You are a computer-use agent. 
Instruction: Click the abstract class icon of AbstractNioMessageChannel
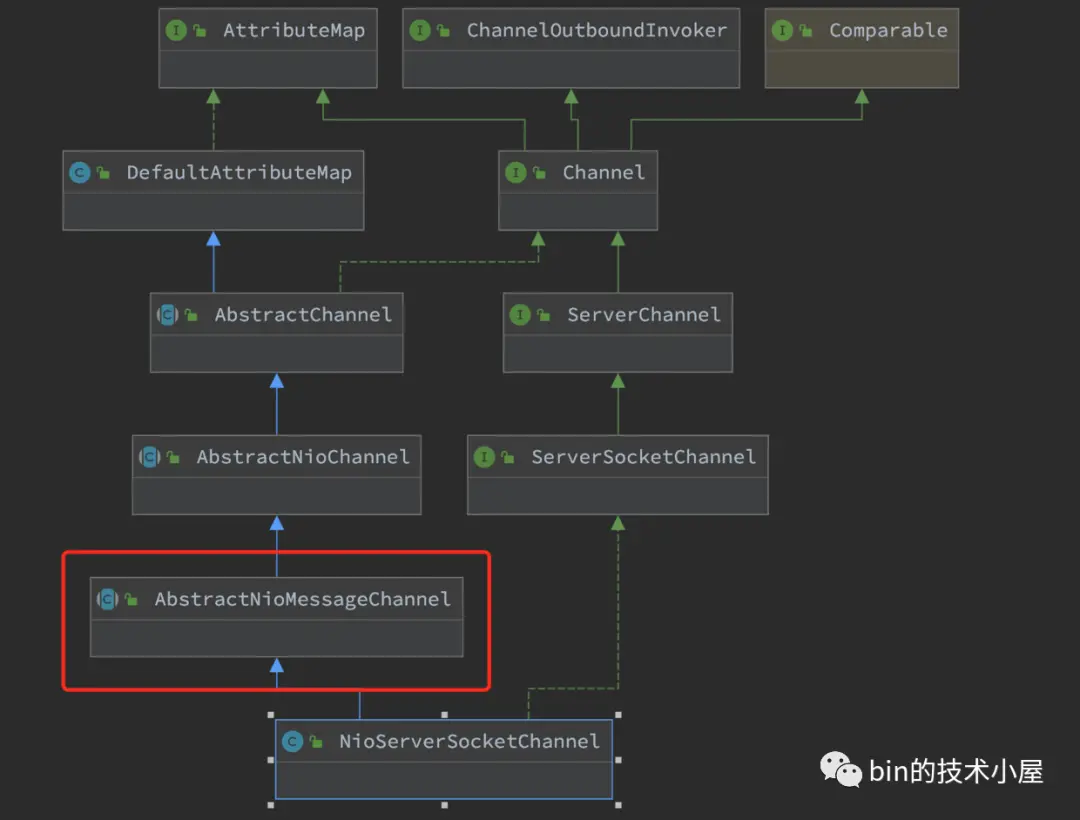(107, 599)
